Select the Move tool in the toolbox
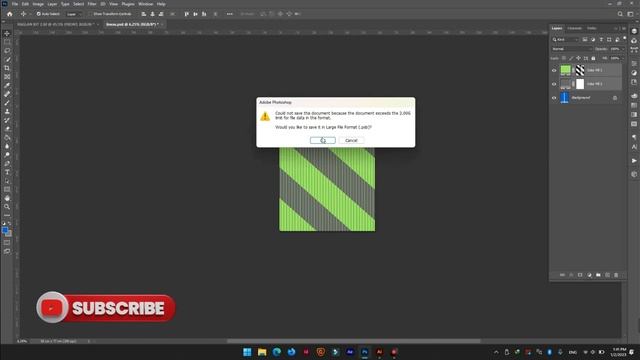The image size is (640, 360). [x=7, y=33]
